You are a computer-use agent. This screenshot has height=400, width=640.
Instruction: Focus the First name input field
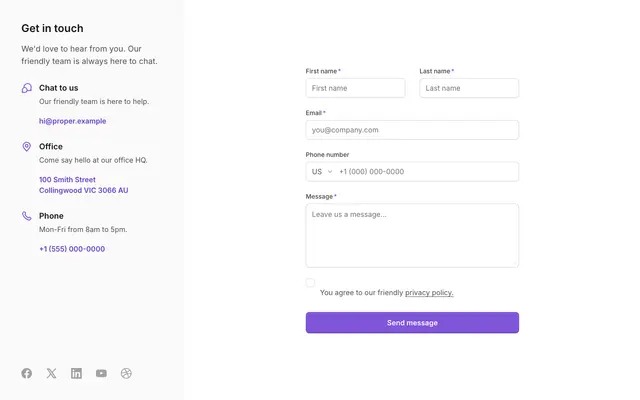point(356,88)
